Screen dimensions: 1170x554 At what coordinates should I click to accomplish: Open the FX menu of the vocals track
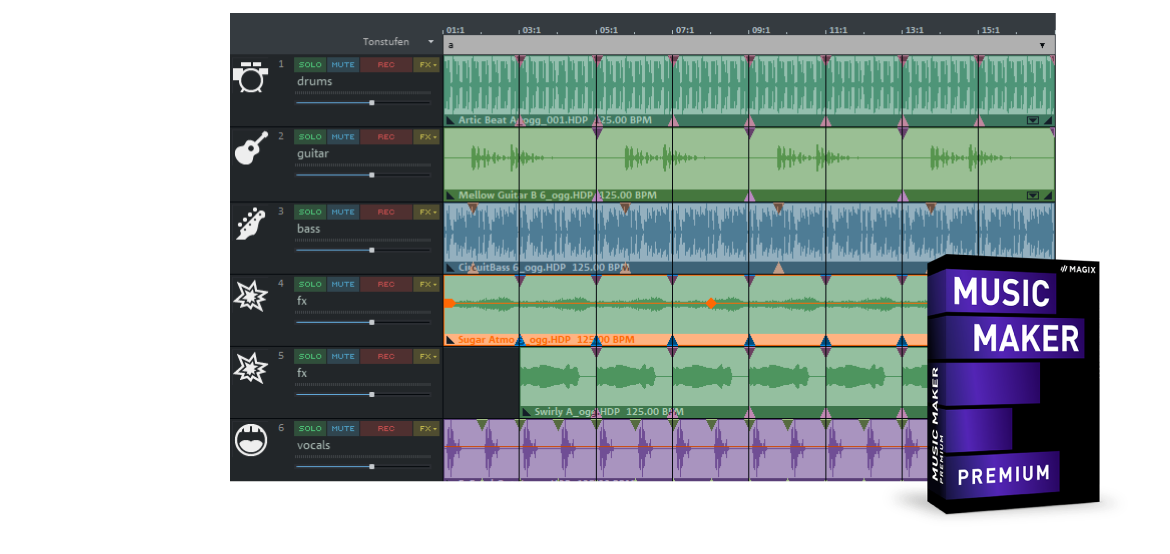point(427,429)
